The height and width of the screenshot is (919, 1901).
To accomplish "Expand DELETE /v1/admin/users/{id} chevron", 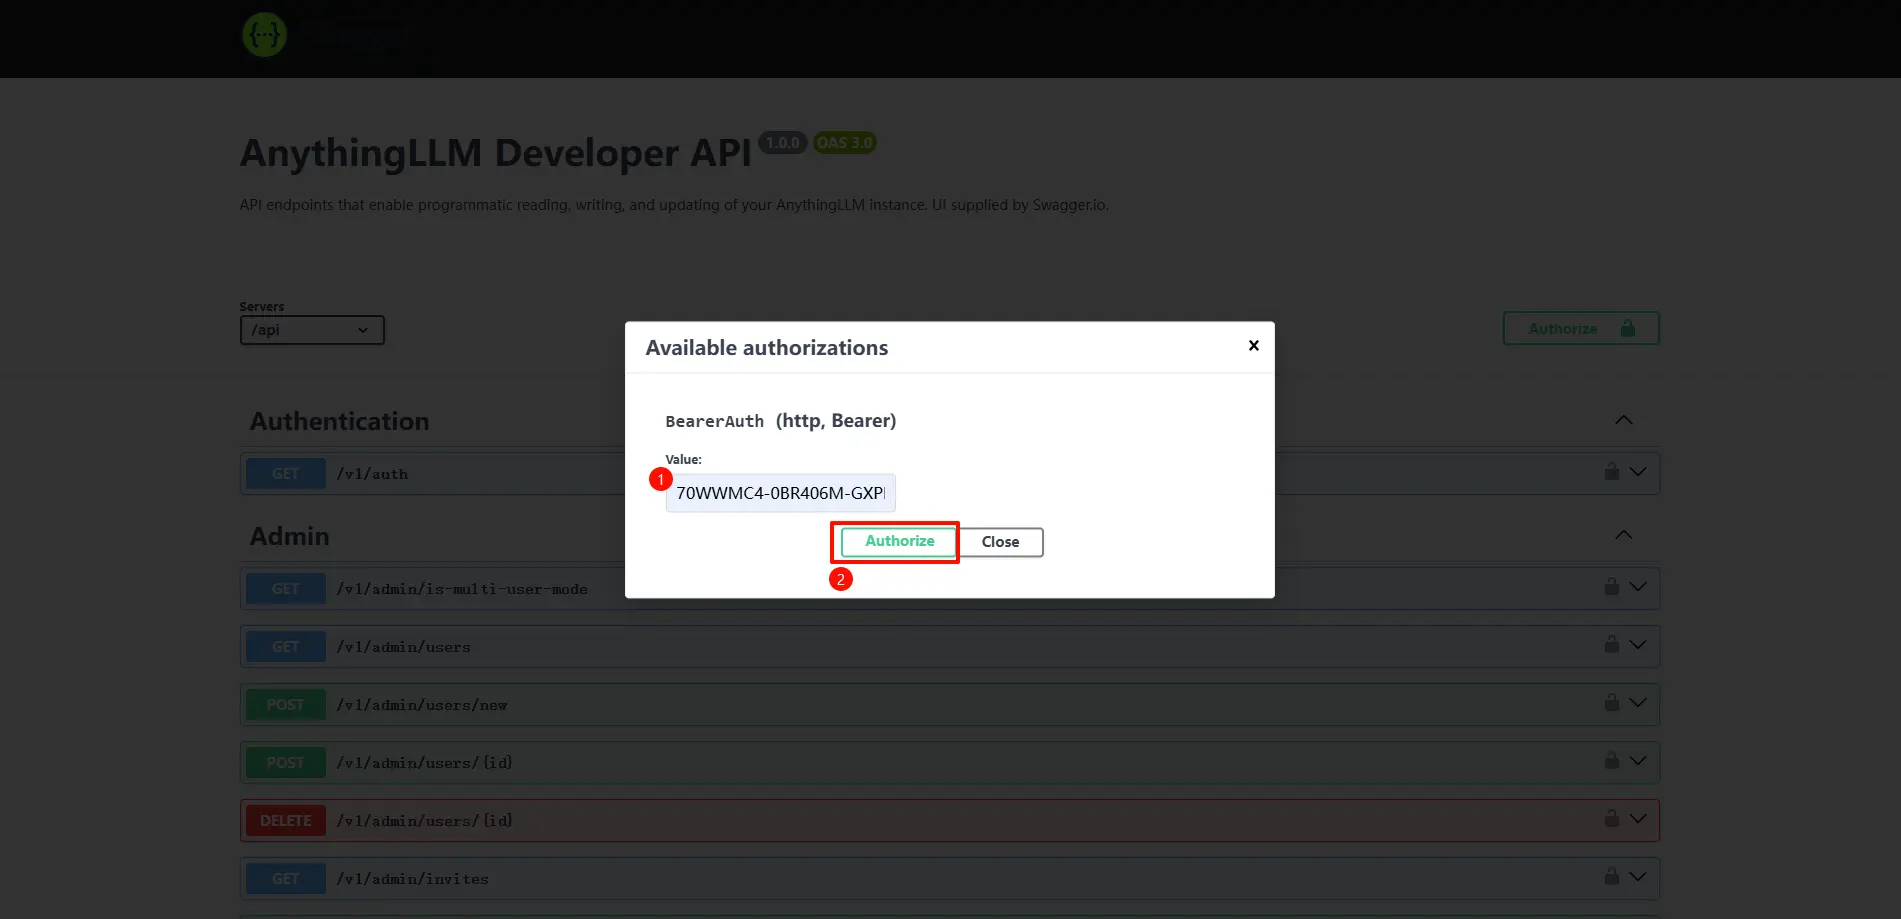I will [x=1637, y=819].
